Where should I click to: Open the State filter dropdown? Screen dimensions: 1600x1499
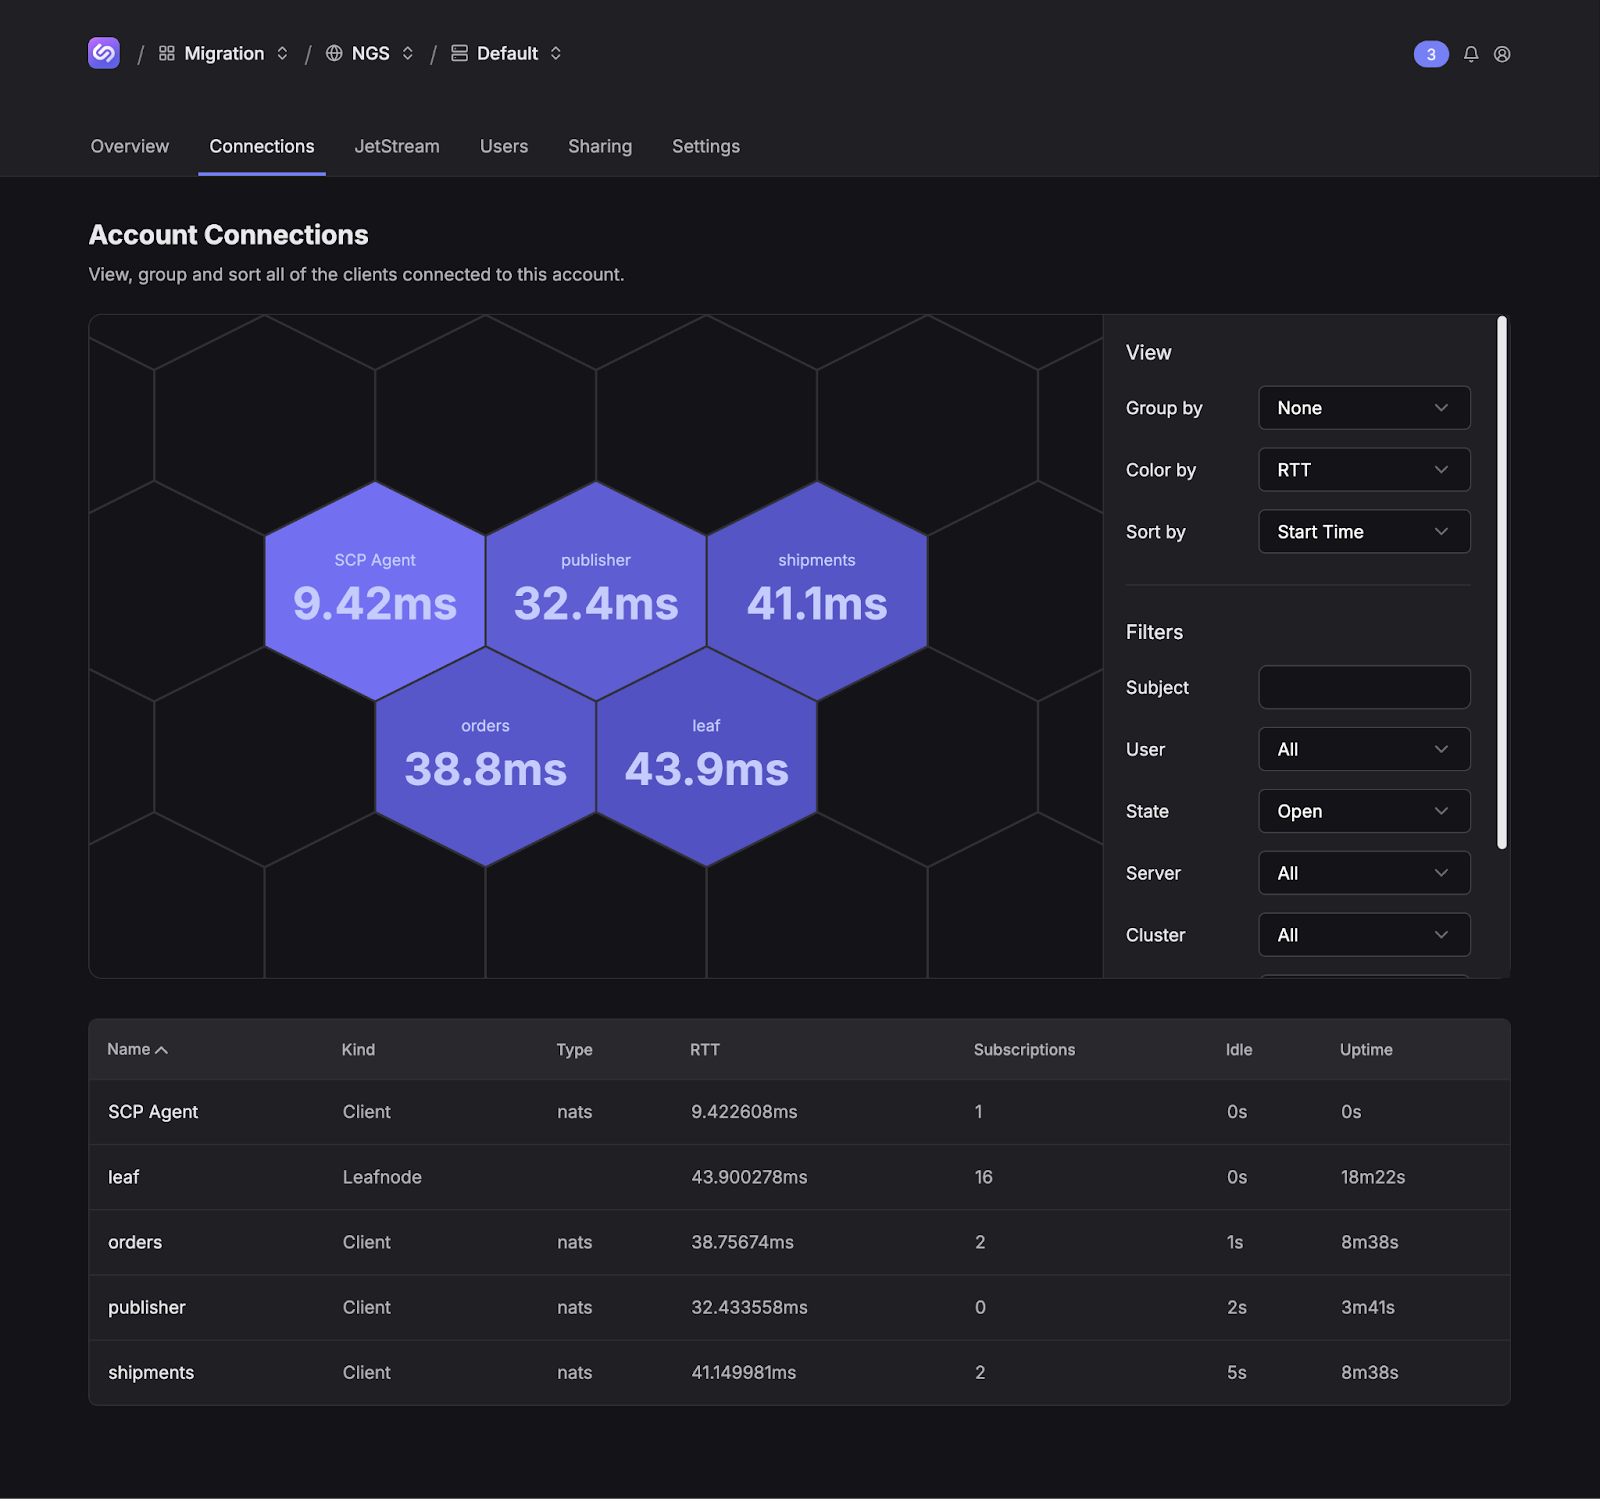click(1364, 811)
